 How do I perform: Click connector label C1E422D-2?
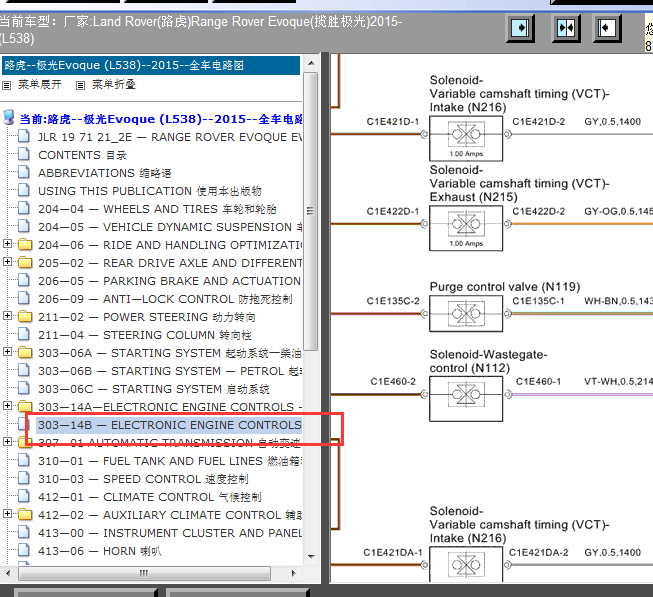coord(538,211)
